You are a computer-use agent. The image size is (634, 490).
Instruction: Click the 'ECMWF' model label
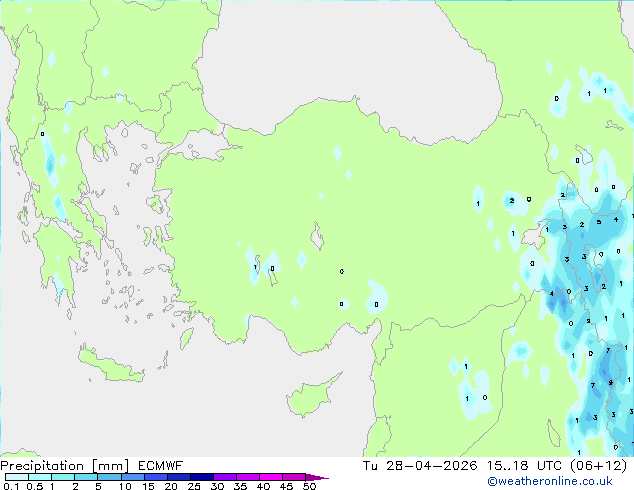(x=161, y=466)
